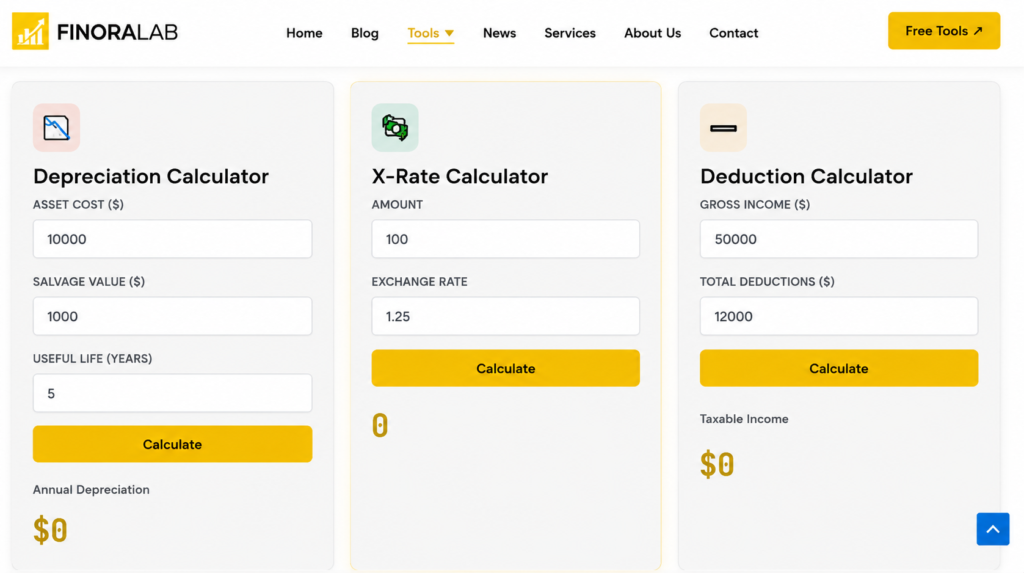Click the X-Rate Calculator money icon
Screen dimensions: 1024x573
(x=395, y=127)
